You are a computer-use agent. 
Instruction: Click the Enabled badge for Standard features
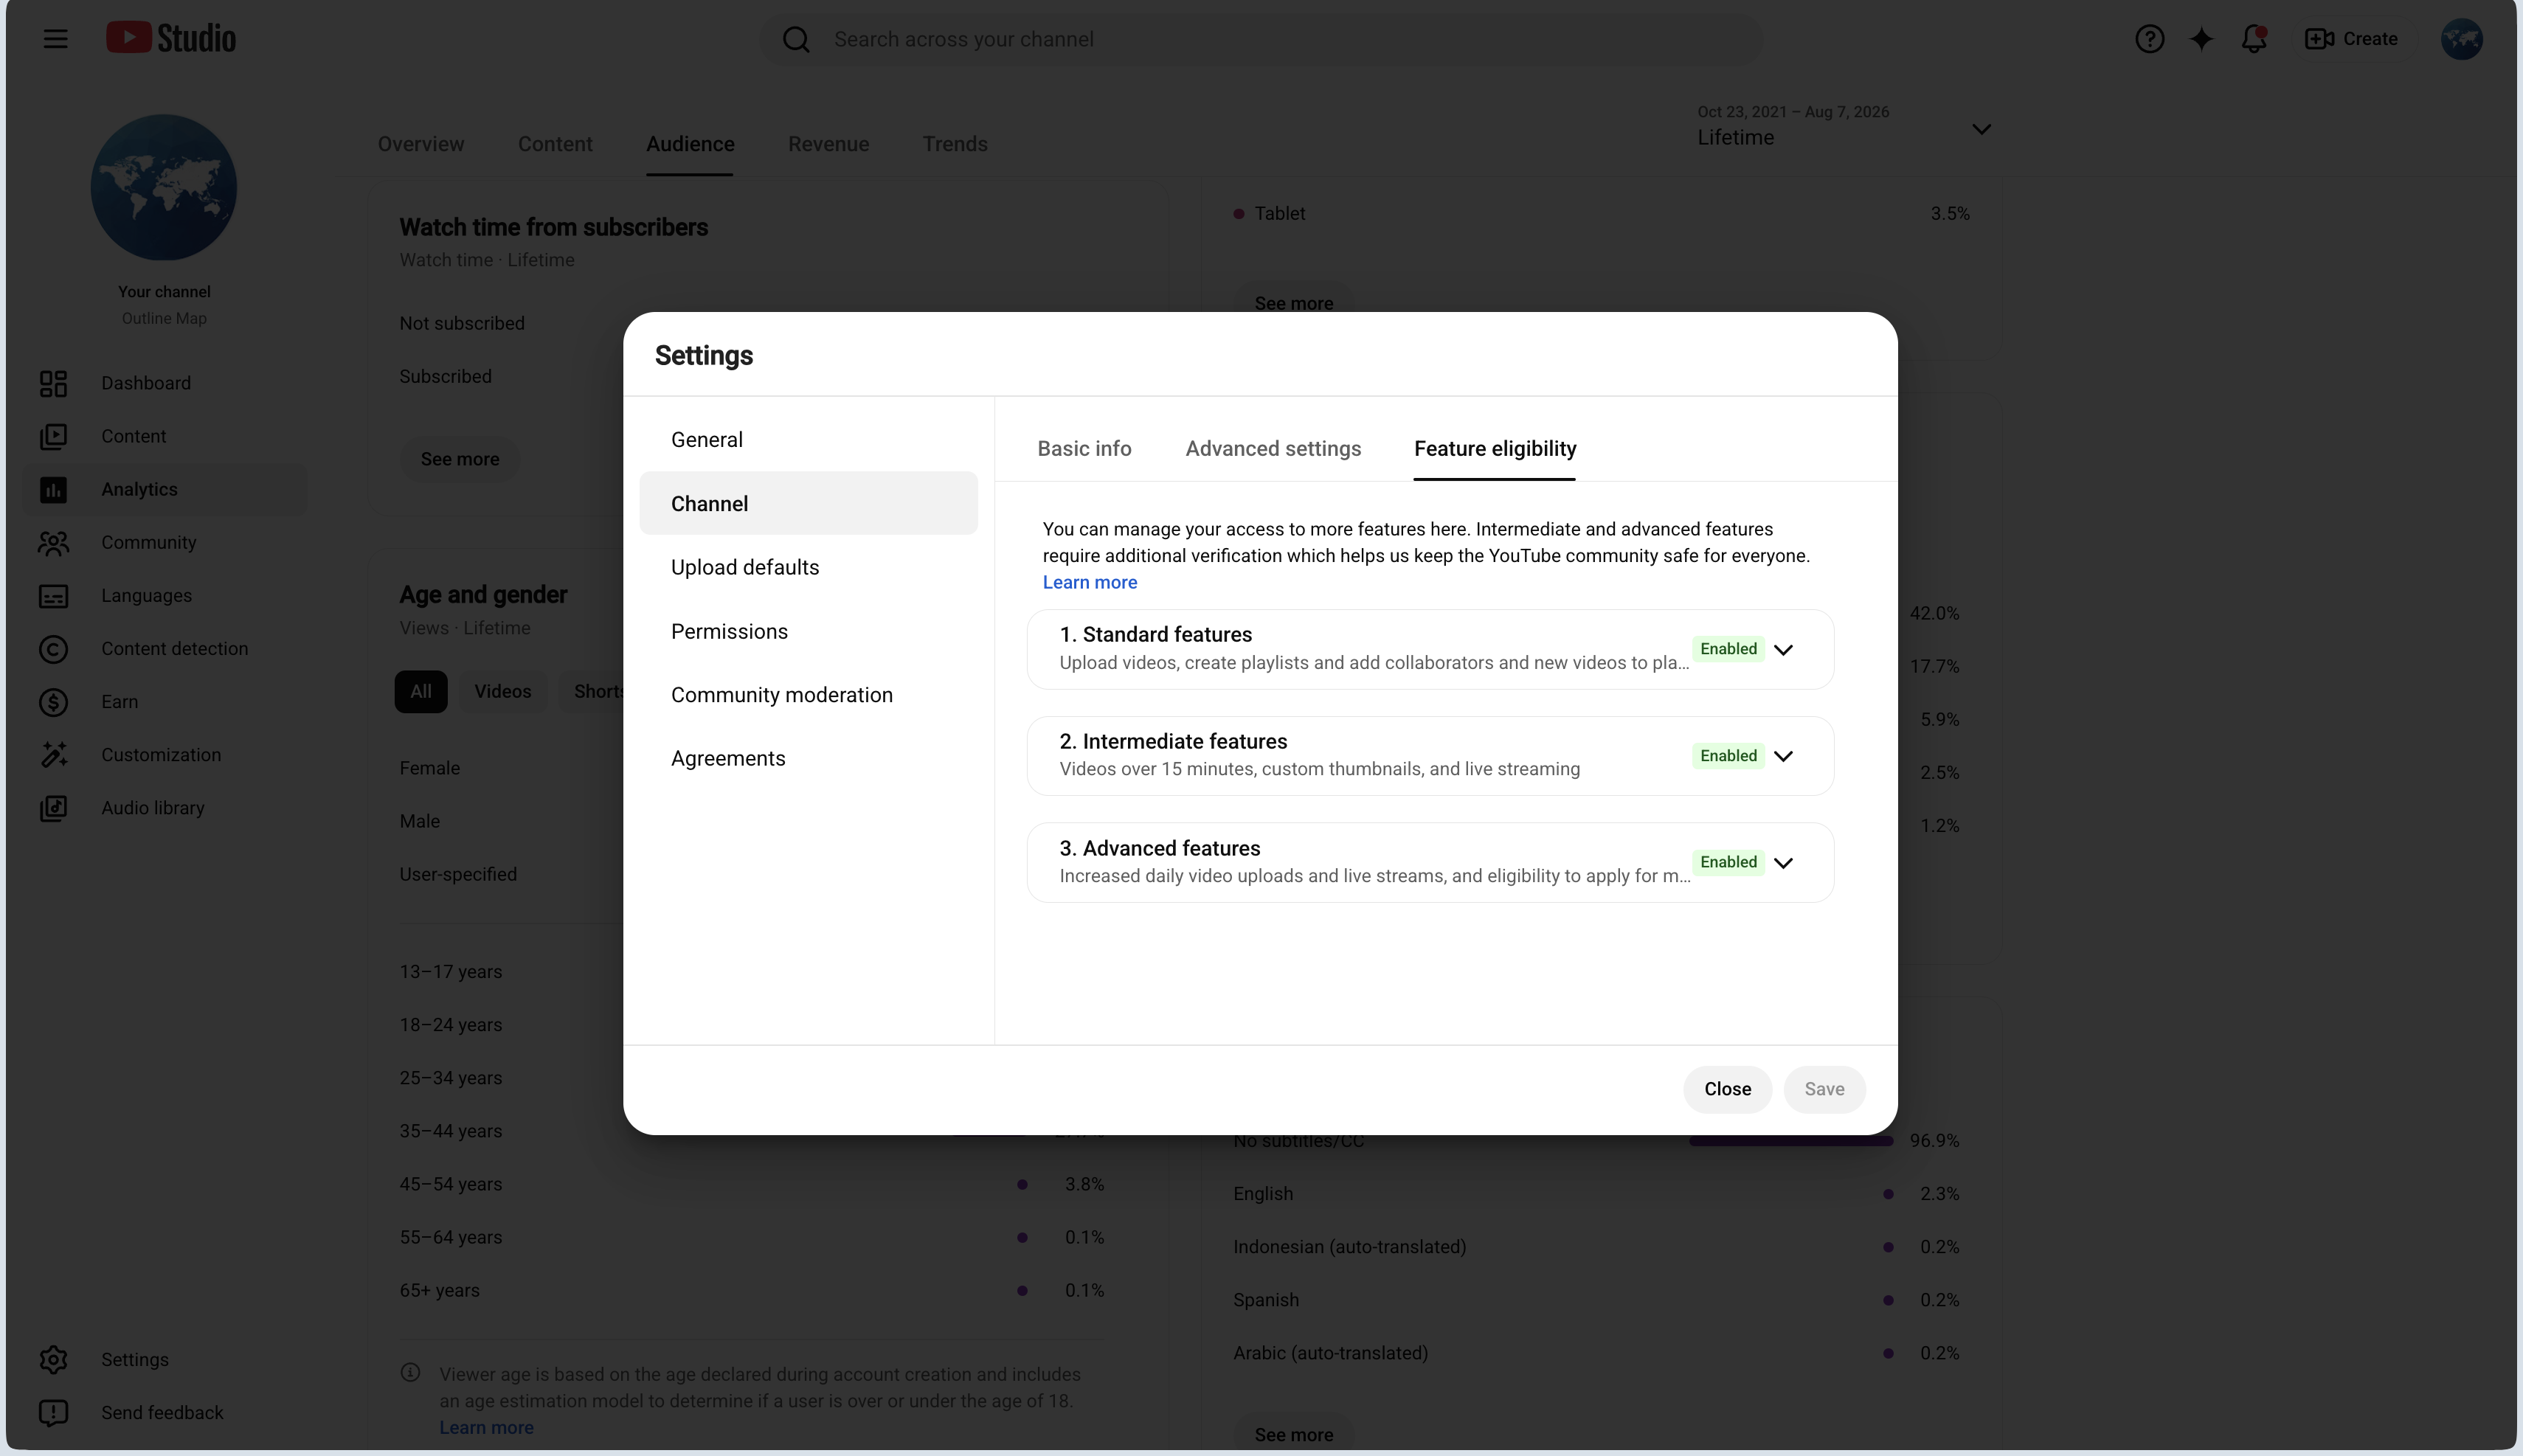(1728, 649)
